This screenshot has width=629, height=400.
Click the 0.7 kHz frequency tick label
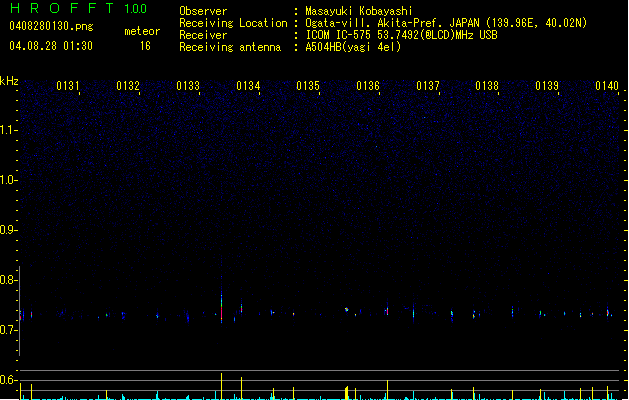click(8, 329)
